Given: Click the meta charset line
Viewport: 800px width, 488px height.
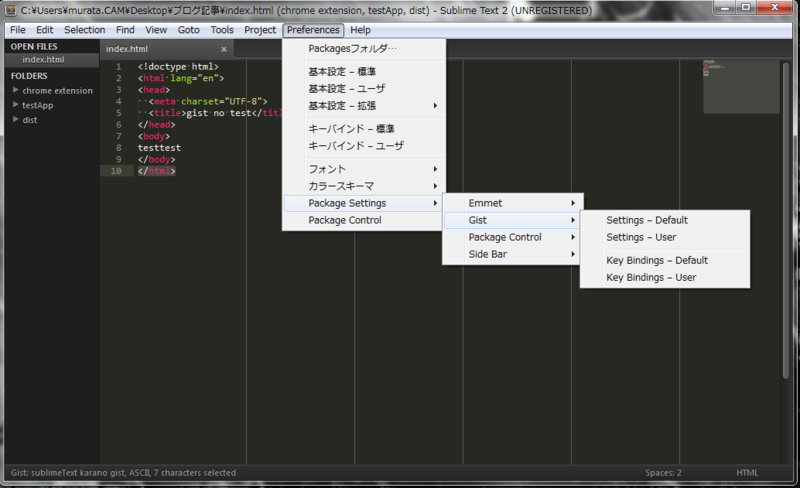Looking at the screenshot, I should [208, 101].
